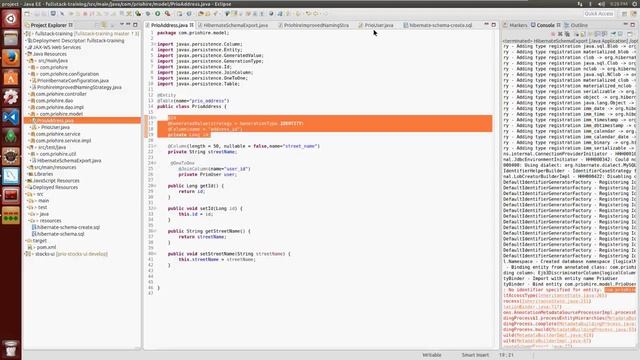Viewport: 640px width, 360px height.
Task: Fold the street_name column field at line 21
Action: [155, 146]
